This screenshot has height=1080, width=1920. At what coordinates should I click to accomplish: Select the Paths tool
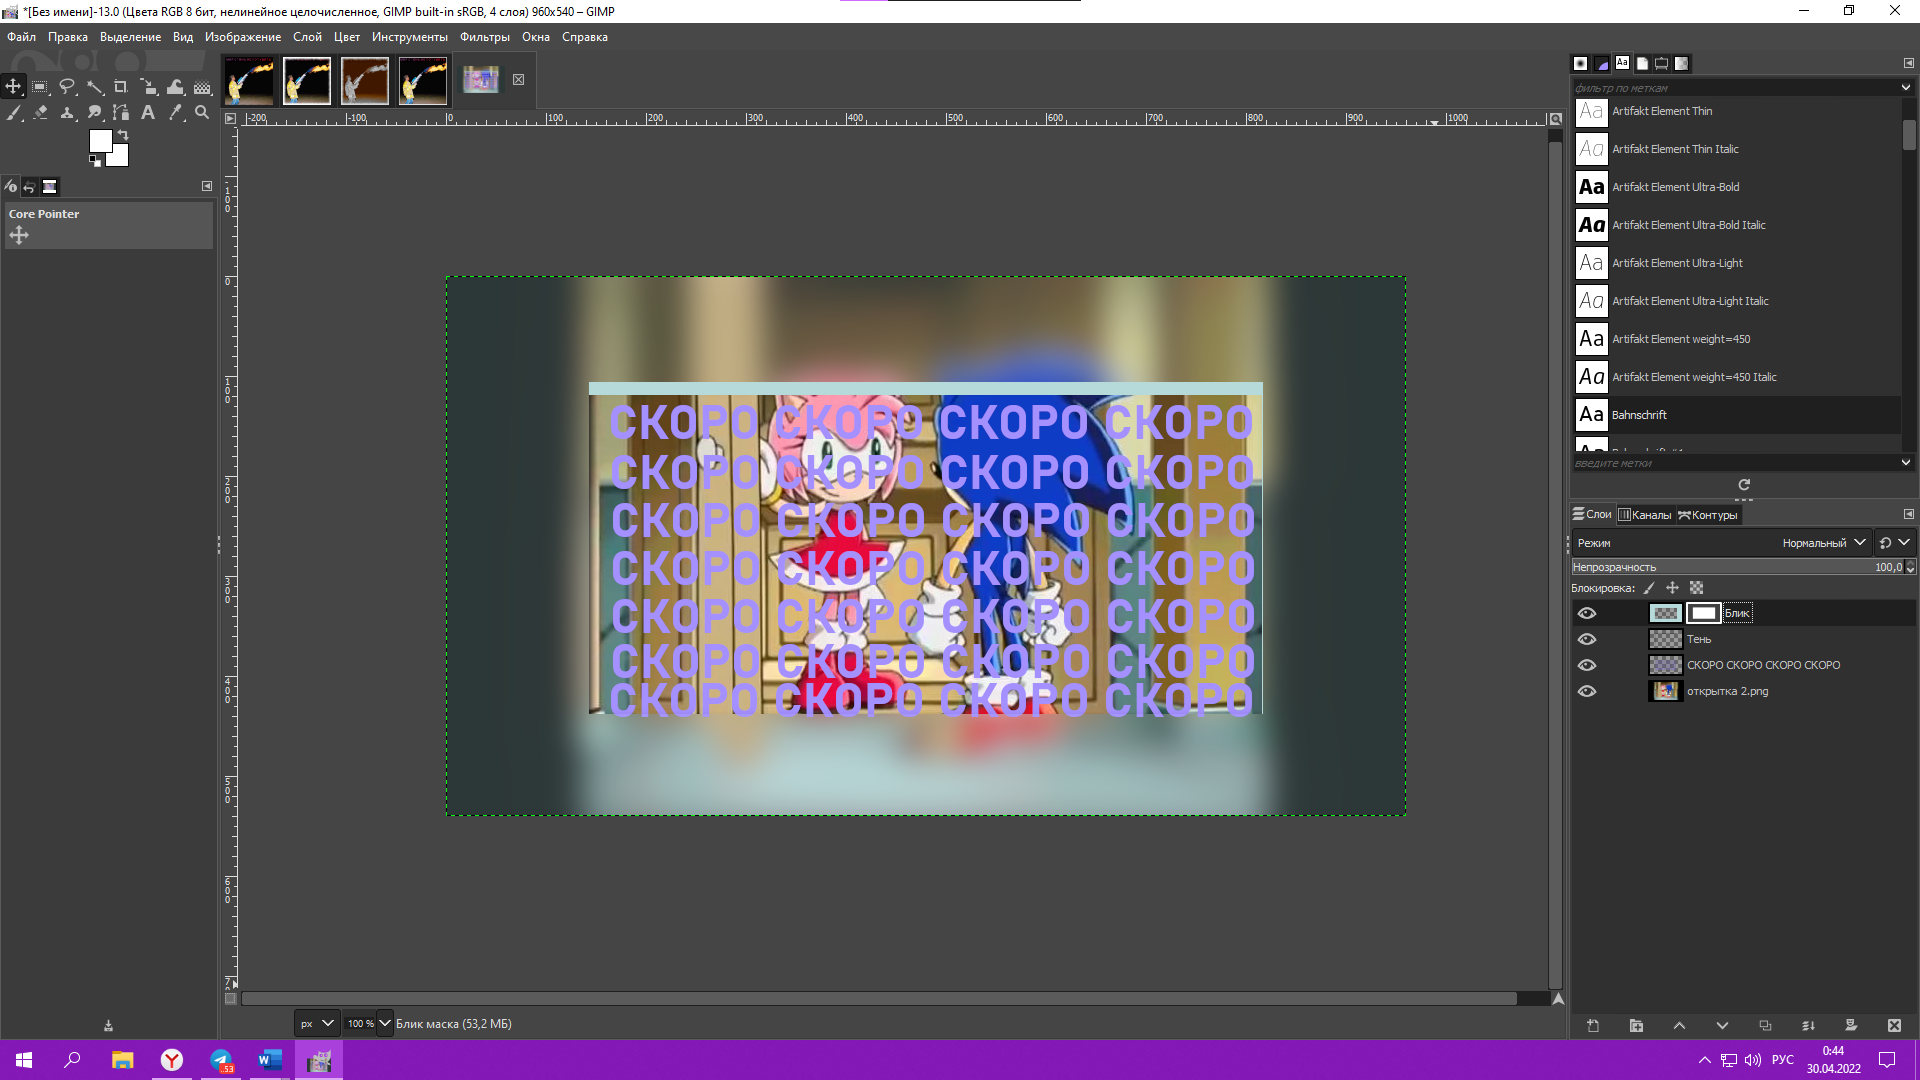(121, 113)
